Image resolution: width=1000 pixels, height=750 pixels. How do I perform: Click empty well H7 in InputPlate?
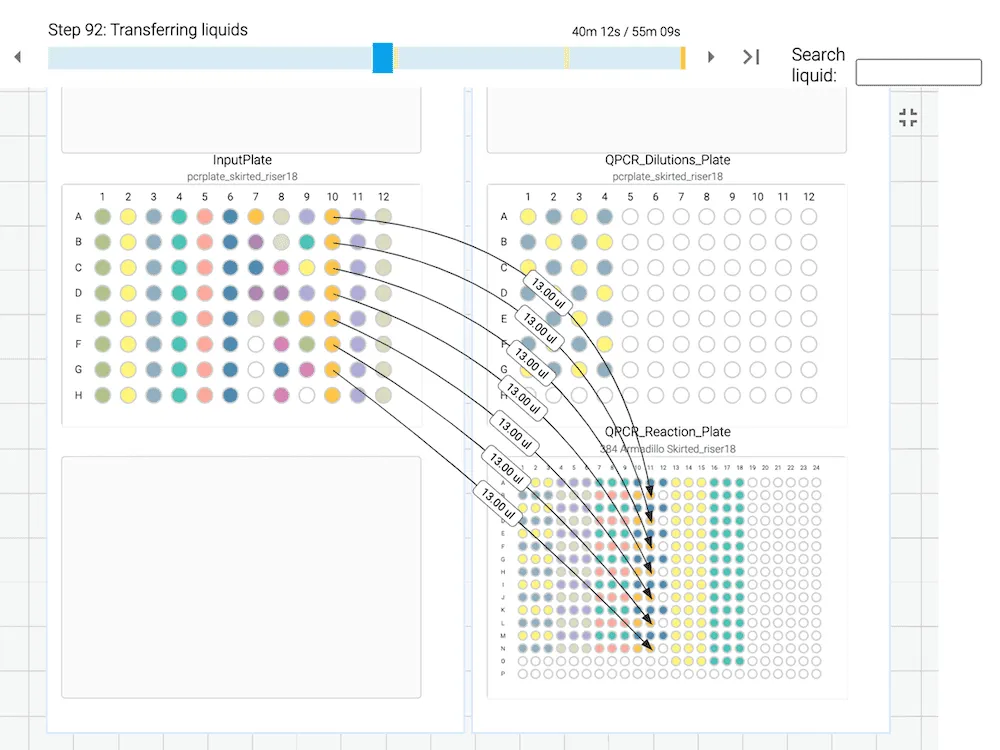pos(255,395)
